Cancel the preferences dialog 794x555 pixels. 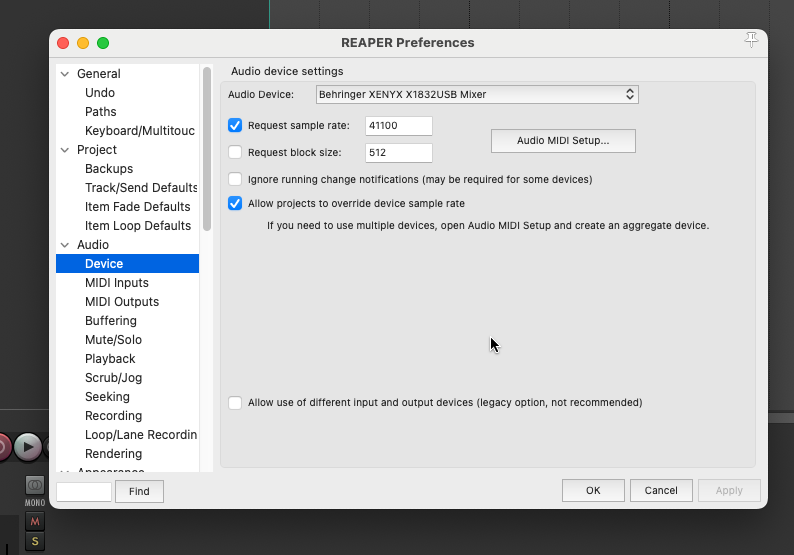tap(661, 490)
